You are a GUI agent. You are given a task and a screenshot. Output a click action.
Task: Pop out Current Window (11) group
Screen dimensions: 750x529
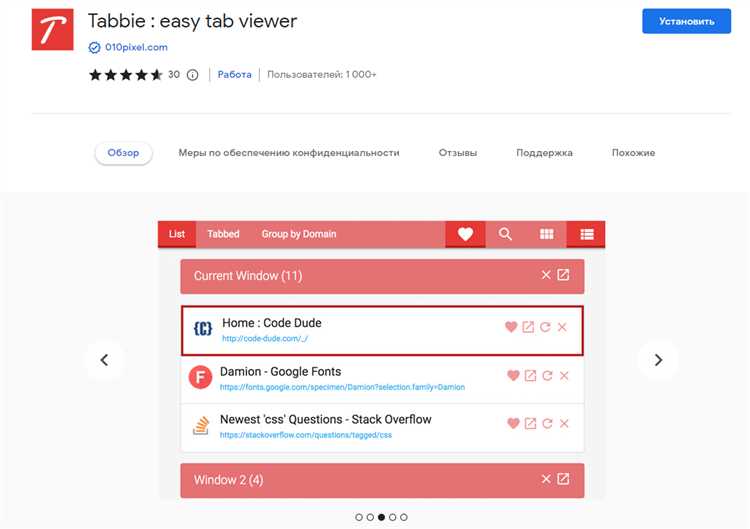pos(563,275)
